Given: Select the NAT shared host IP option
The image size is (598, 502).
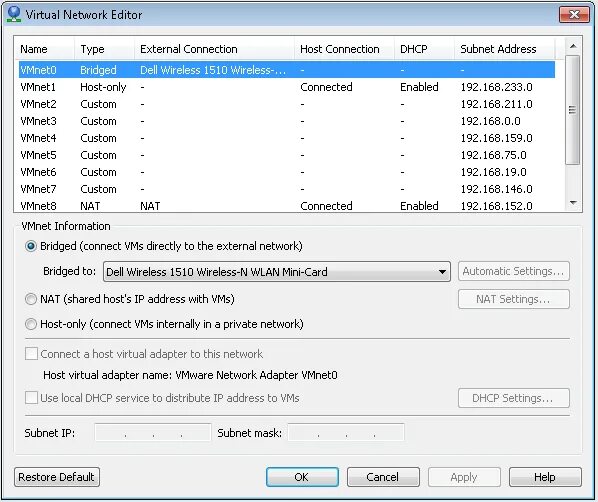Looking at the screenshot, I should tap(31, 299).
